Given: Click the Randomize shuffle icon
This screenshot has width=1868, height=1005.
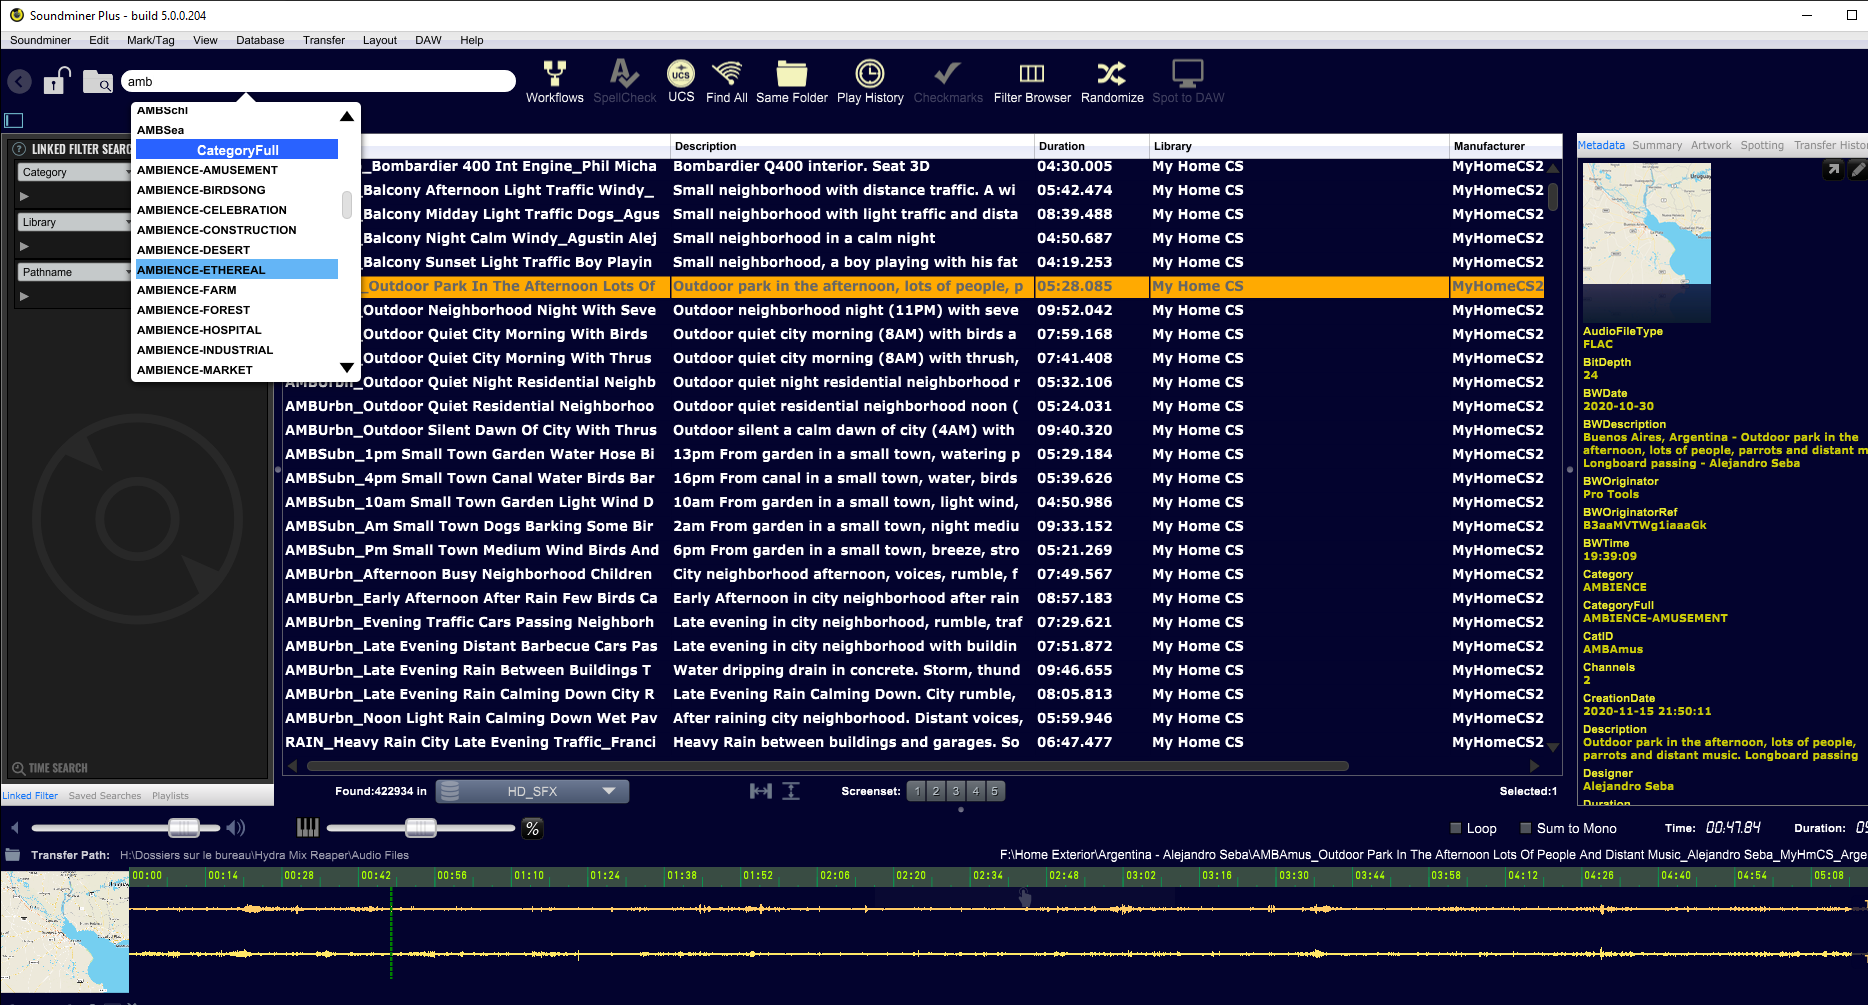Looking at the screenshot, I should 1111,80.
